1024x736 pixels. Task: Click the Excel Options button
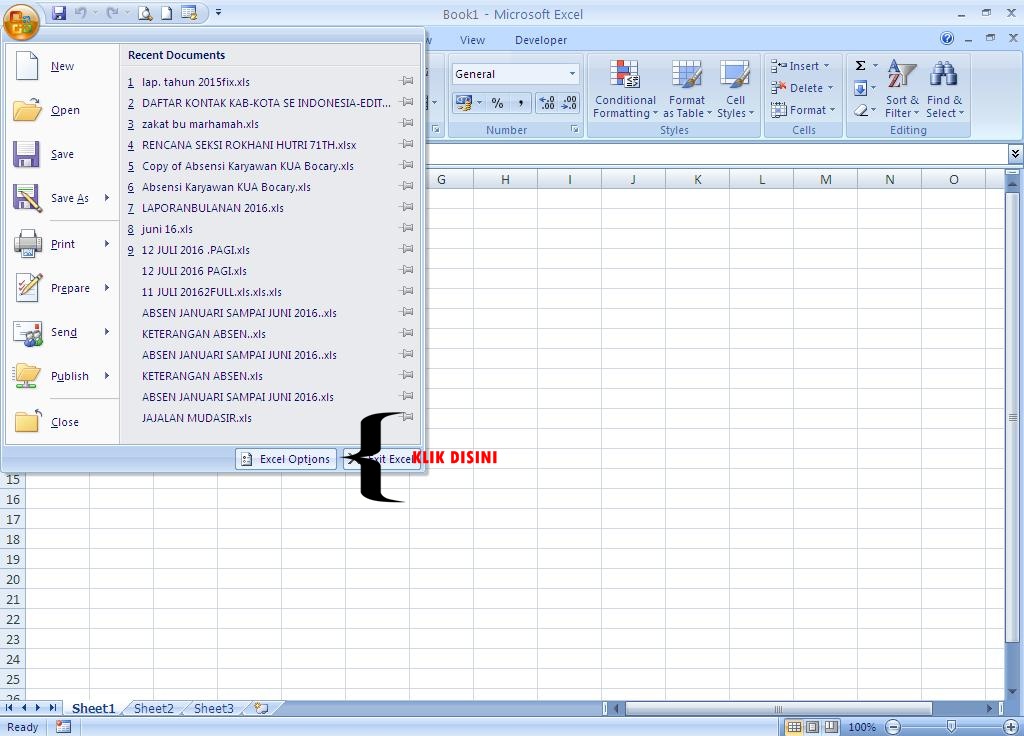[x=286, y=459]
